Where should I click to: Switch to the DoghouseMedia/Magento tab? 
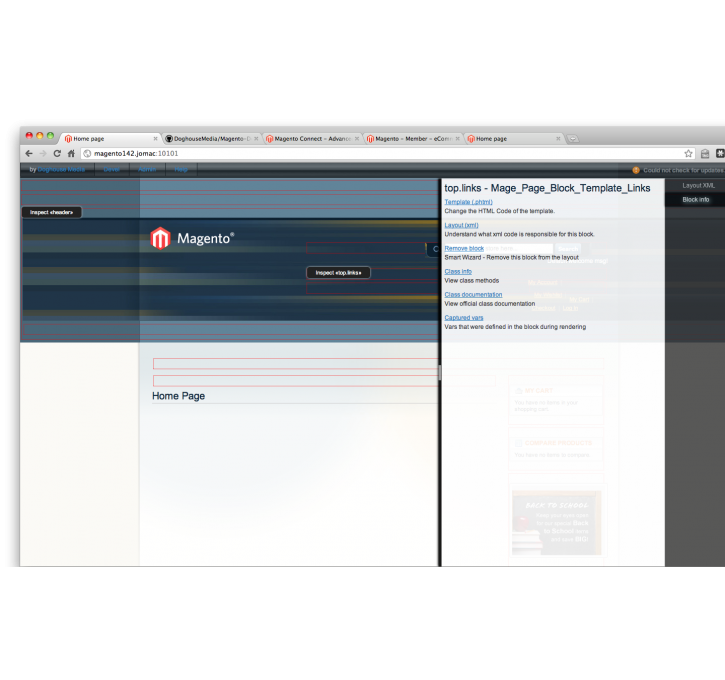point(212,139)
